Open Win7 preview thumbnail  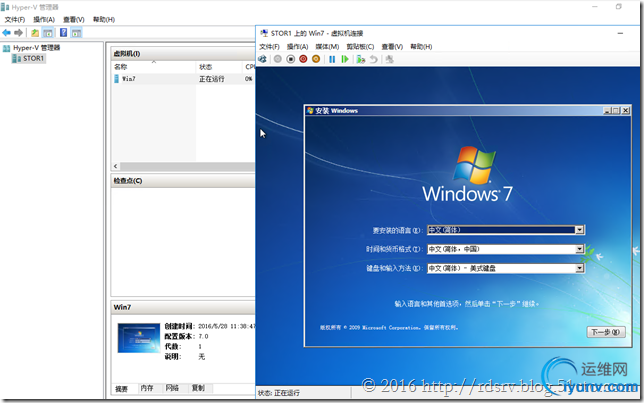[x=139, y=338]
